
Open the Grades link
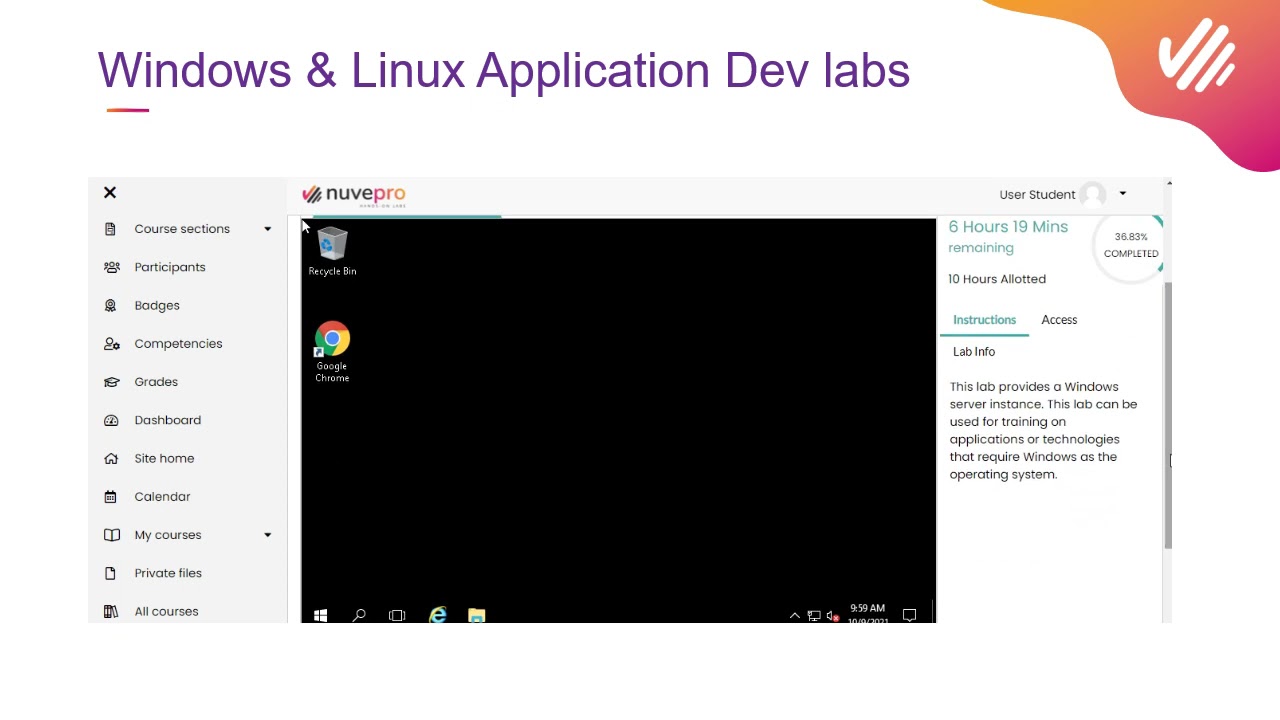(x=156, y=382)
